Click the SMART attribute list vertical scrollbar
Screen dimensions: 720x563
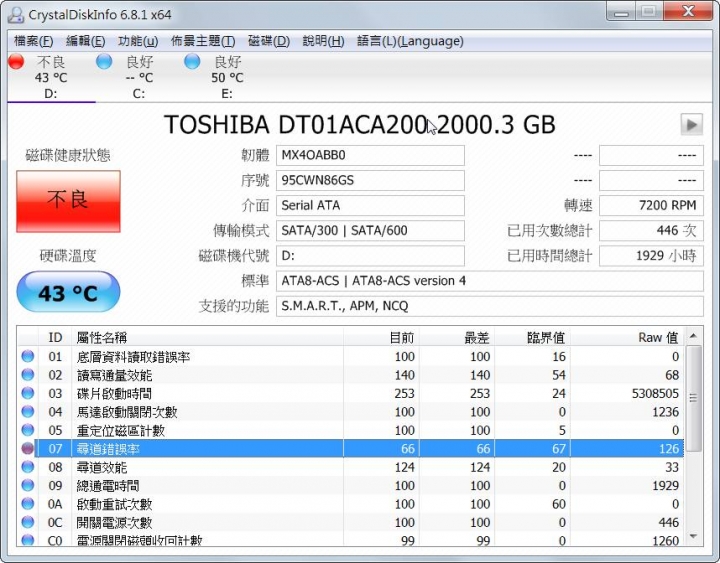point(694,440)
